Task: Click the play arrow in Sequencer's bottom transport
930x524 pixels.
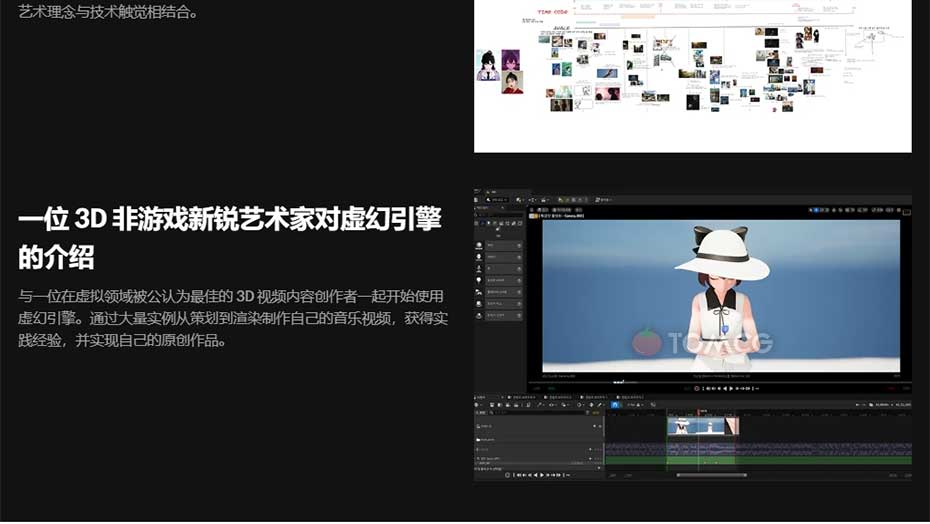Action: click(x=542, y=475)
